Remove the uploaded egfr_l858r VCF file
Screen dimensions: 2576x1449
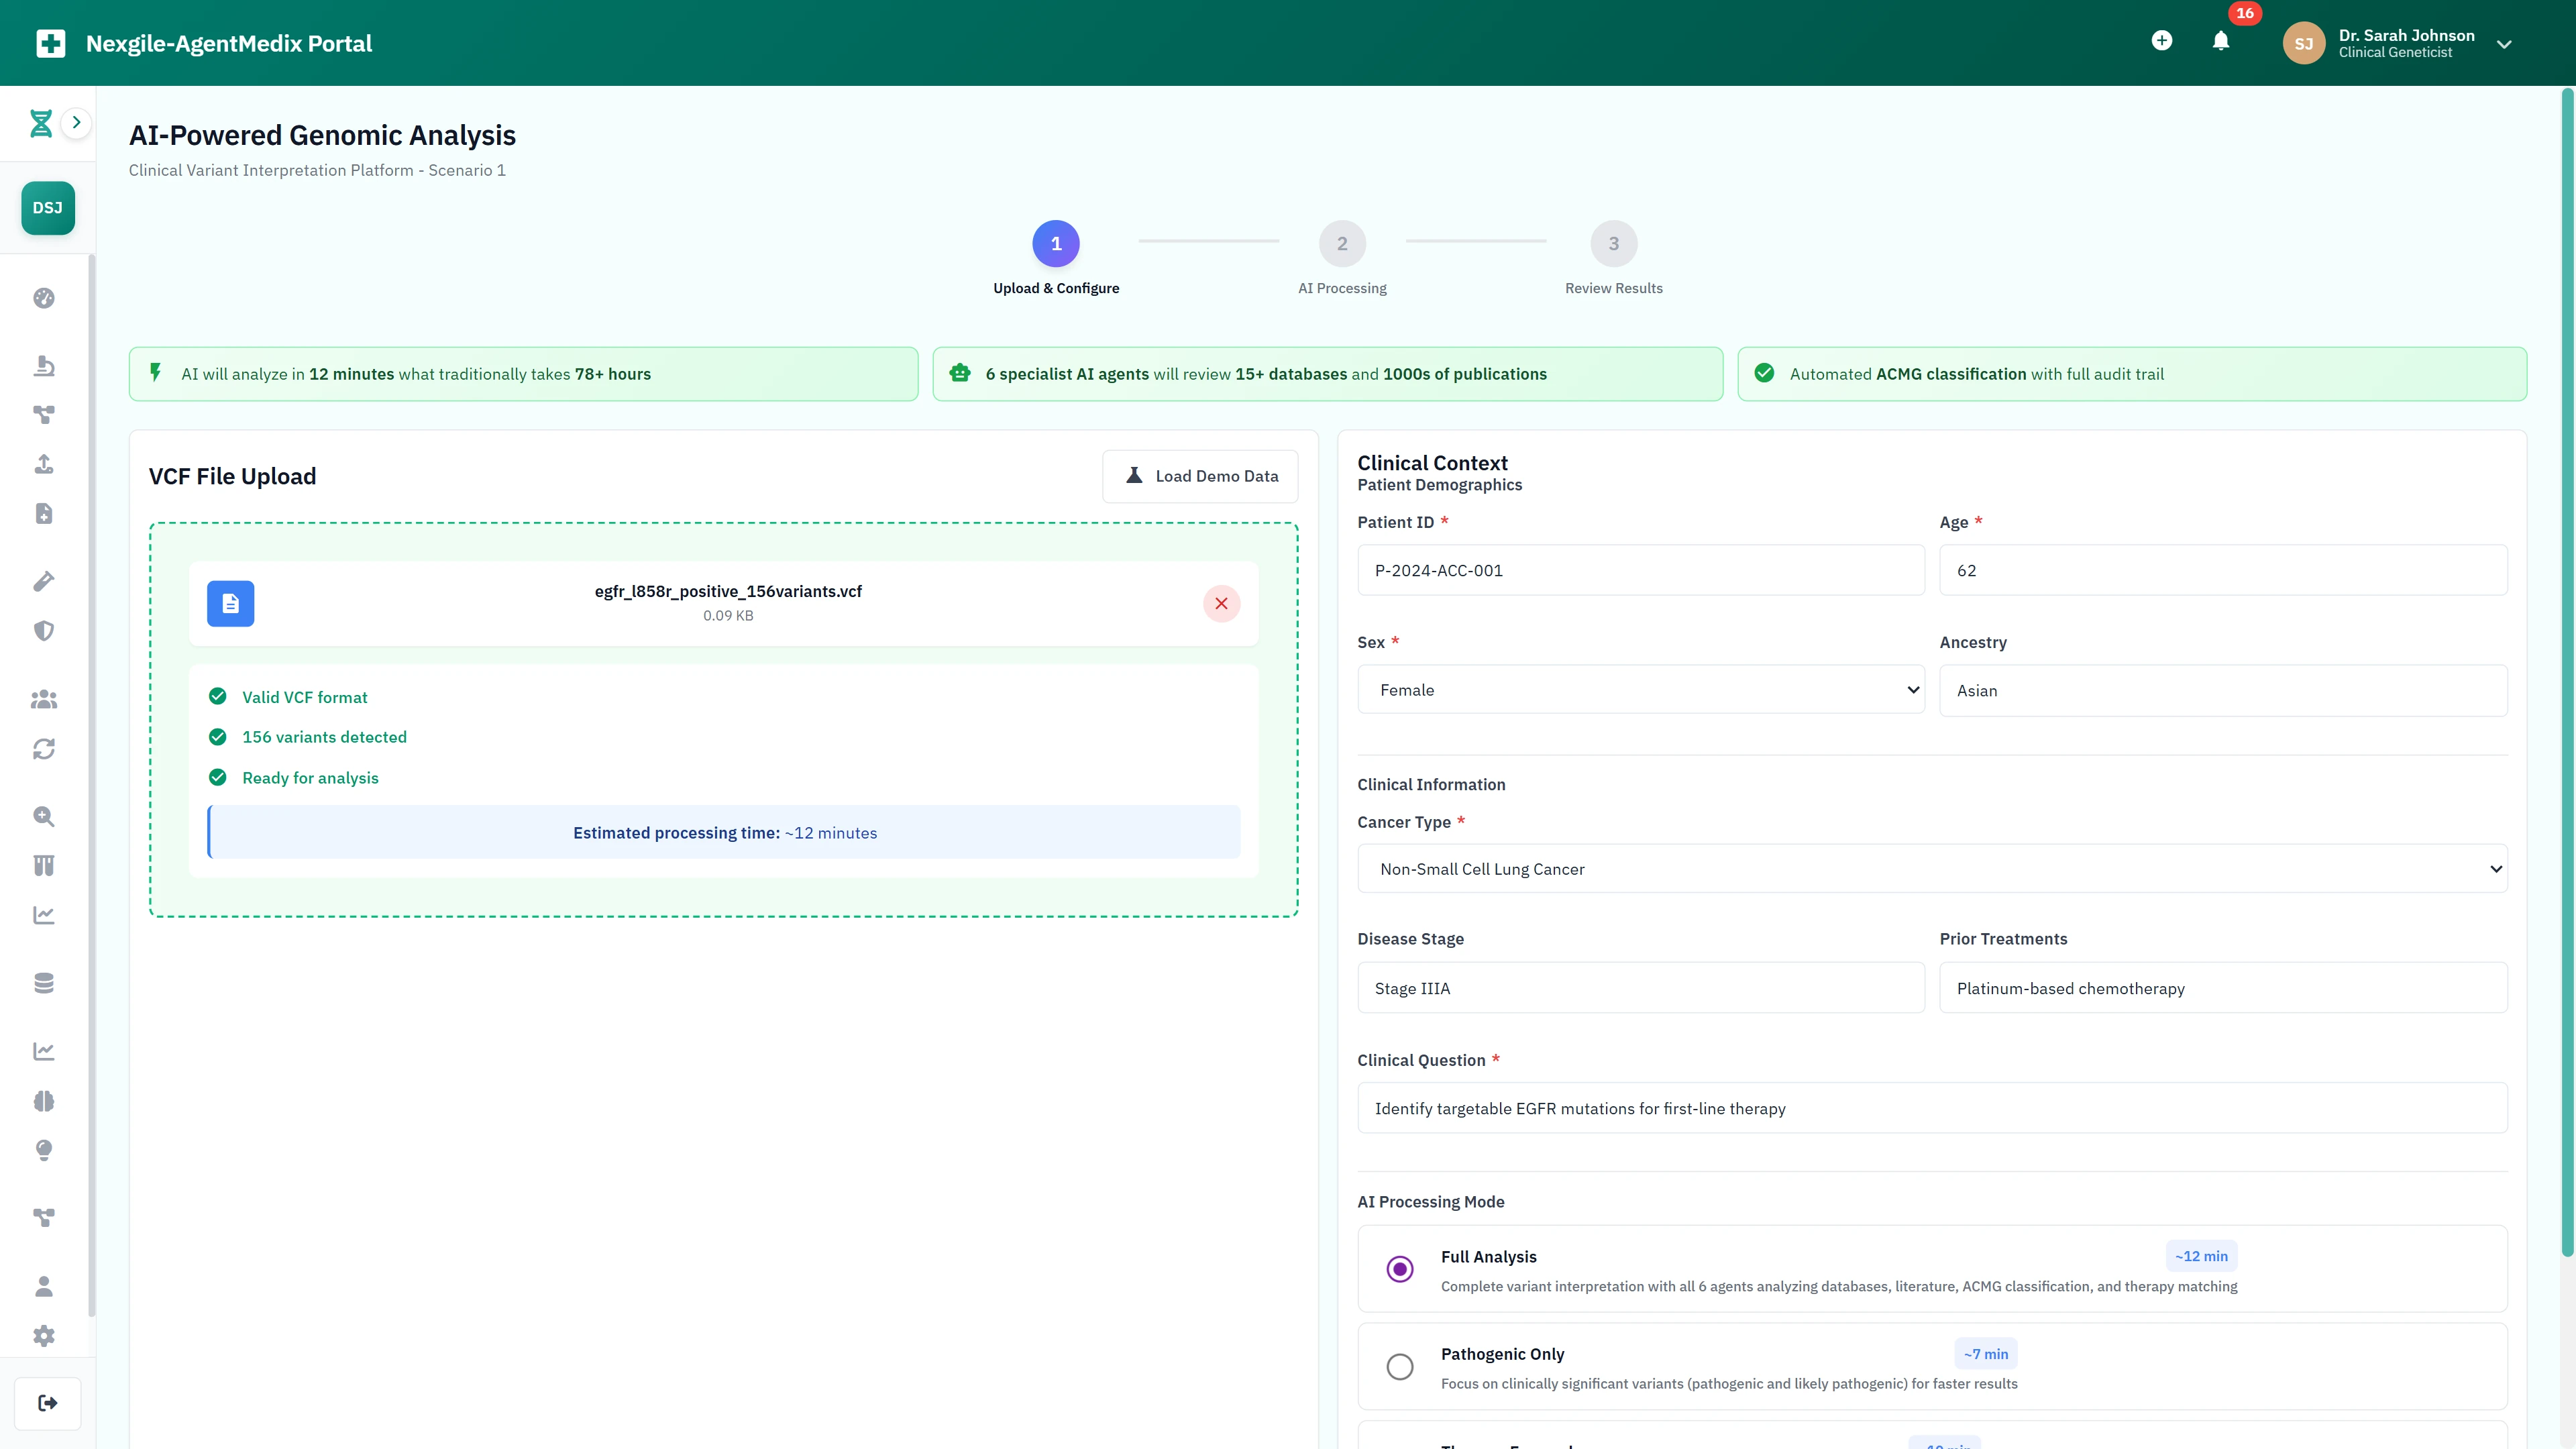tap(1221, 603)
